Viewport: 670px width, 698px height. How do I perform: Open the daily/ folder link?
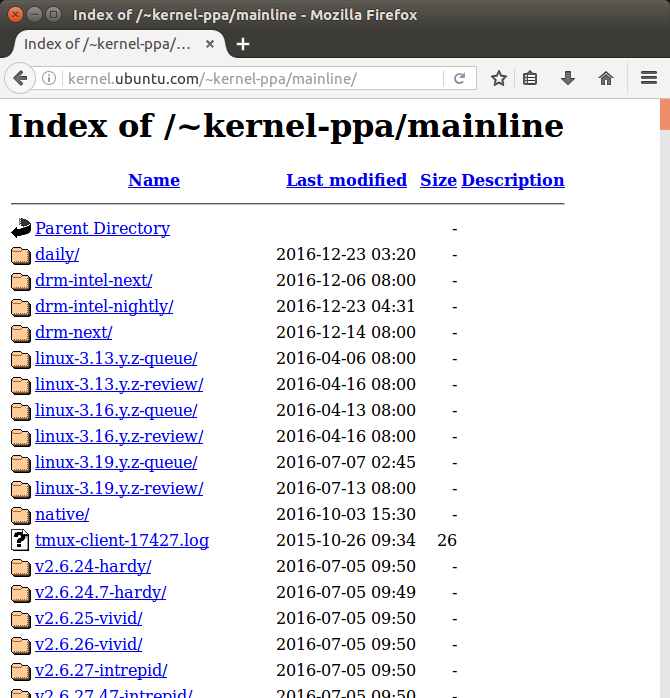pos(57,255)
